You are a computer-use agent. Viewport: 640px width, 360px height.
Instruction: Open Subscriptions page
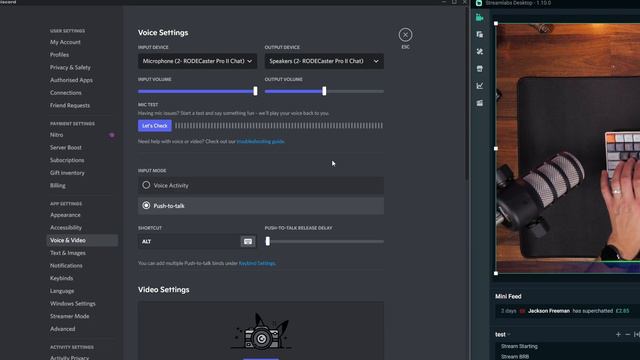tap(67, 160)
